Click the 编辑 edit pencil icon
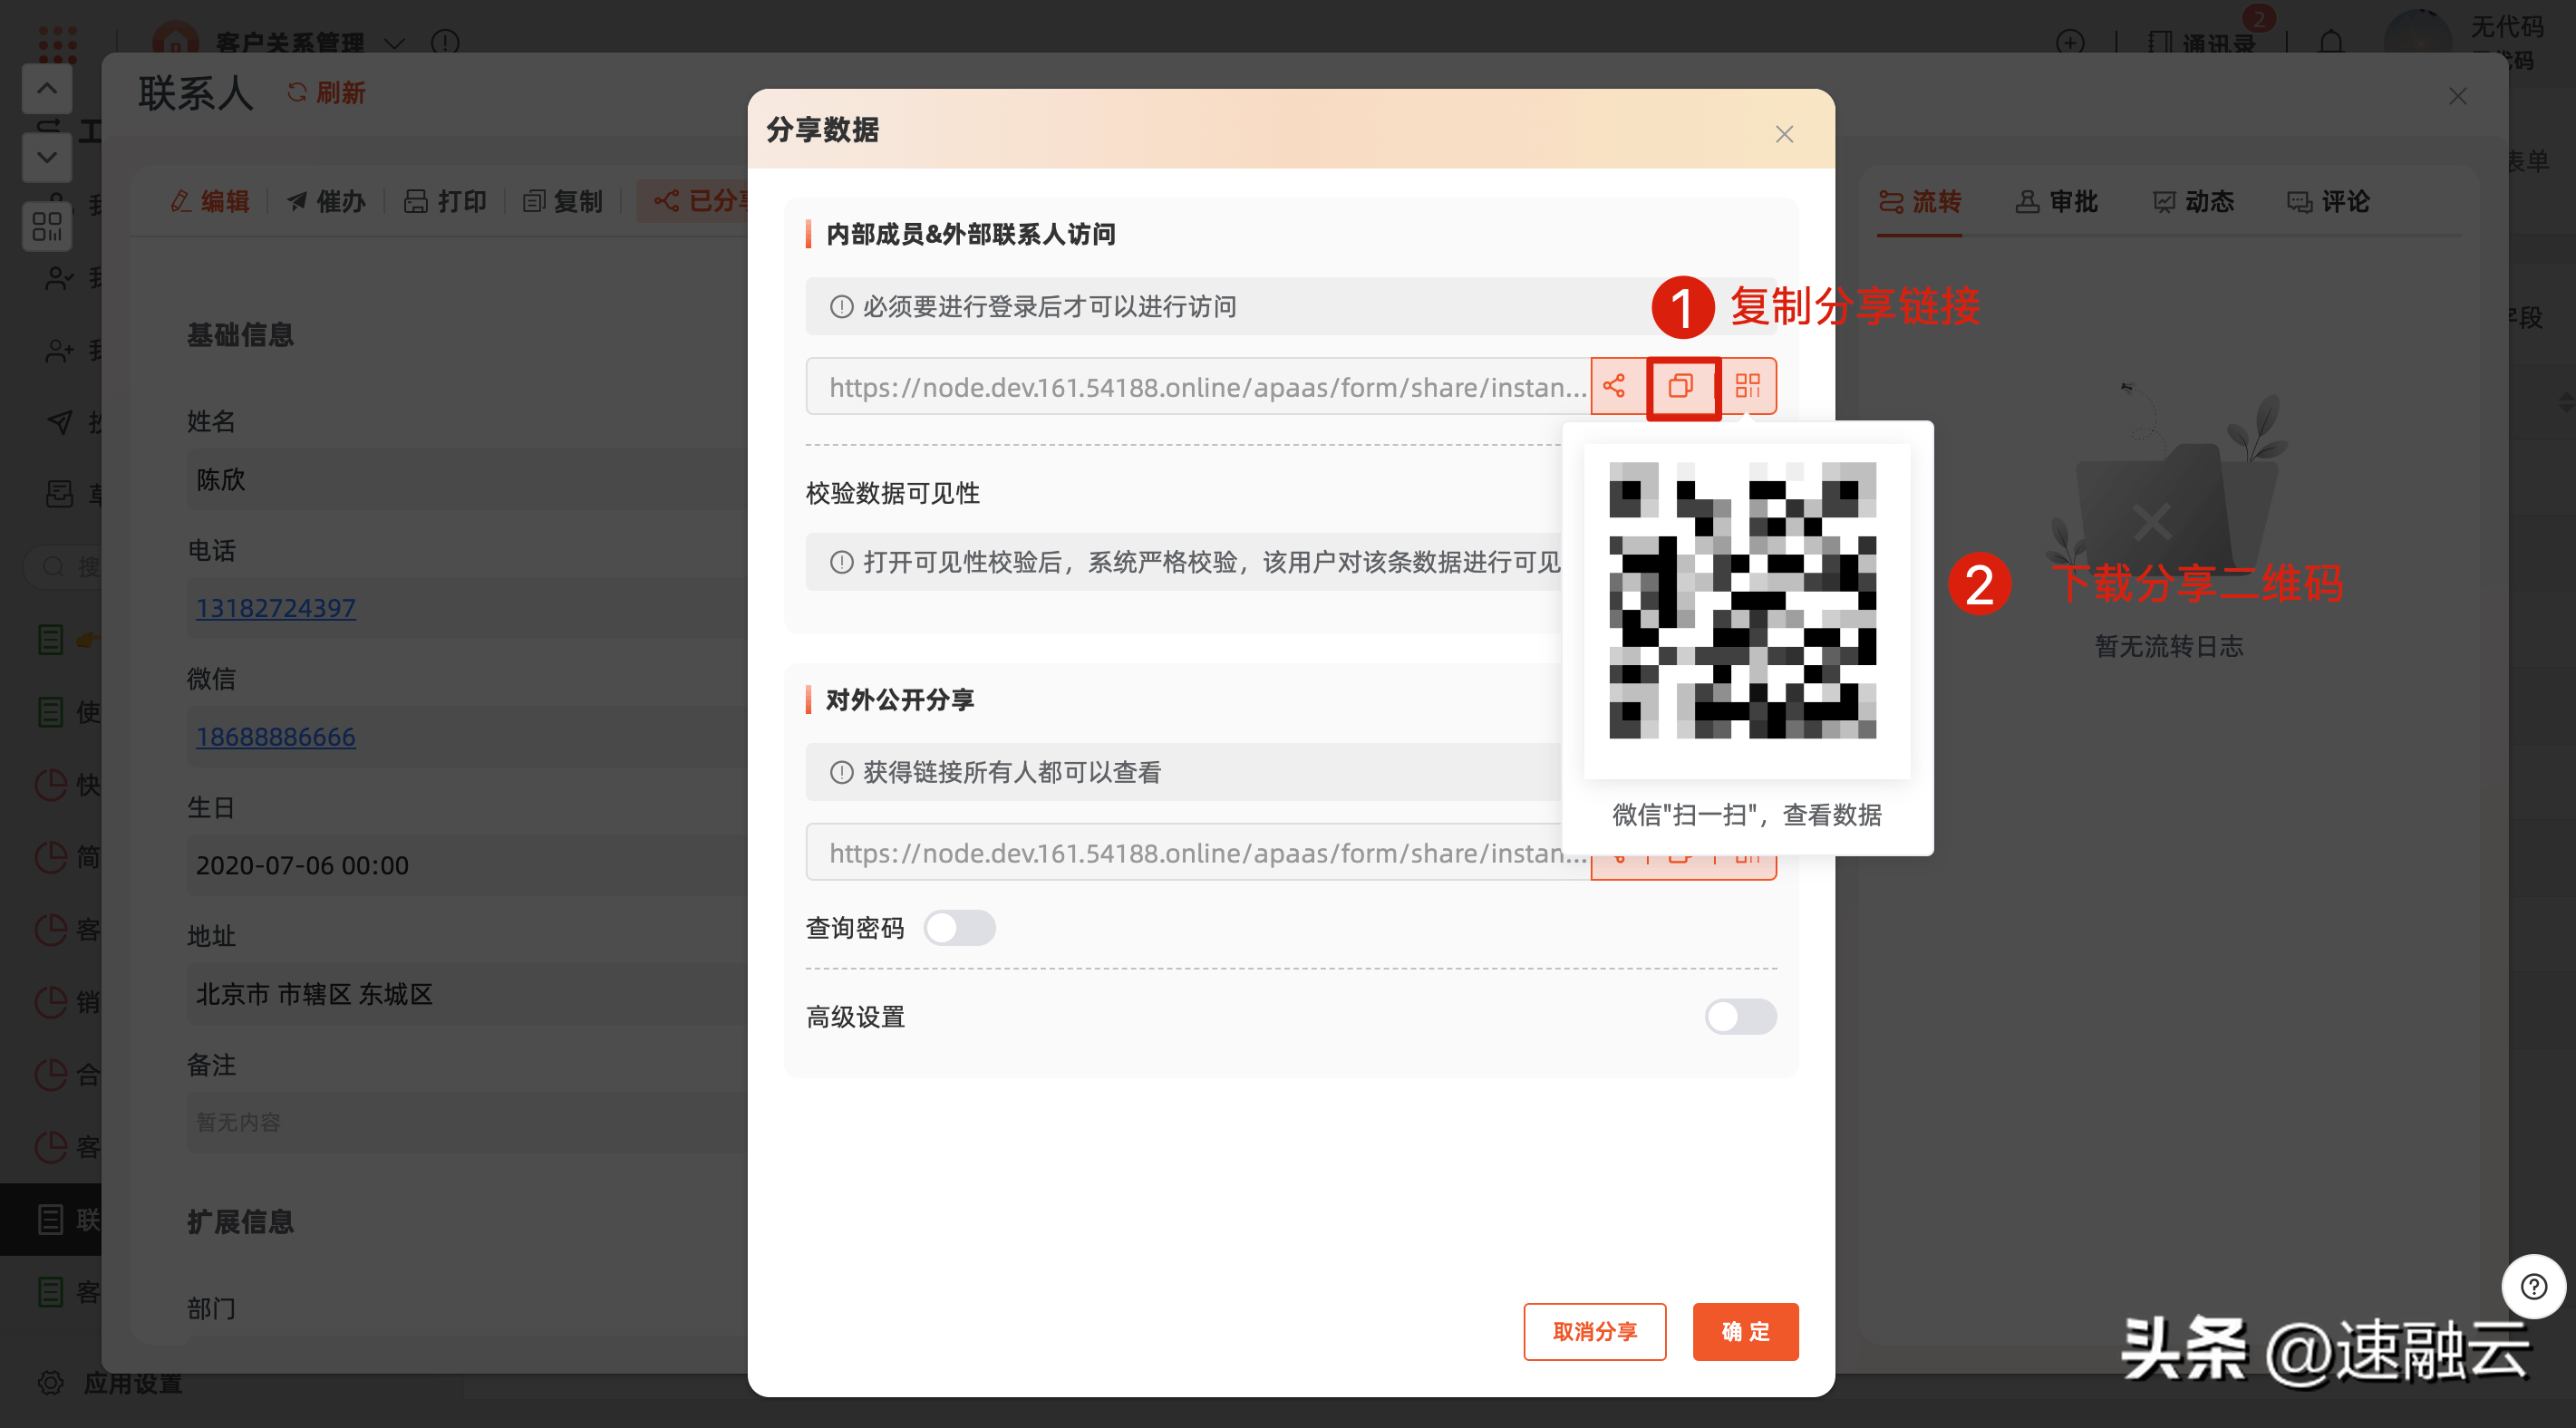 tap(181, 201)
